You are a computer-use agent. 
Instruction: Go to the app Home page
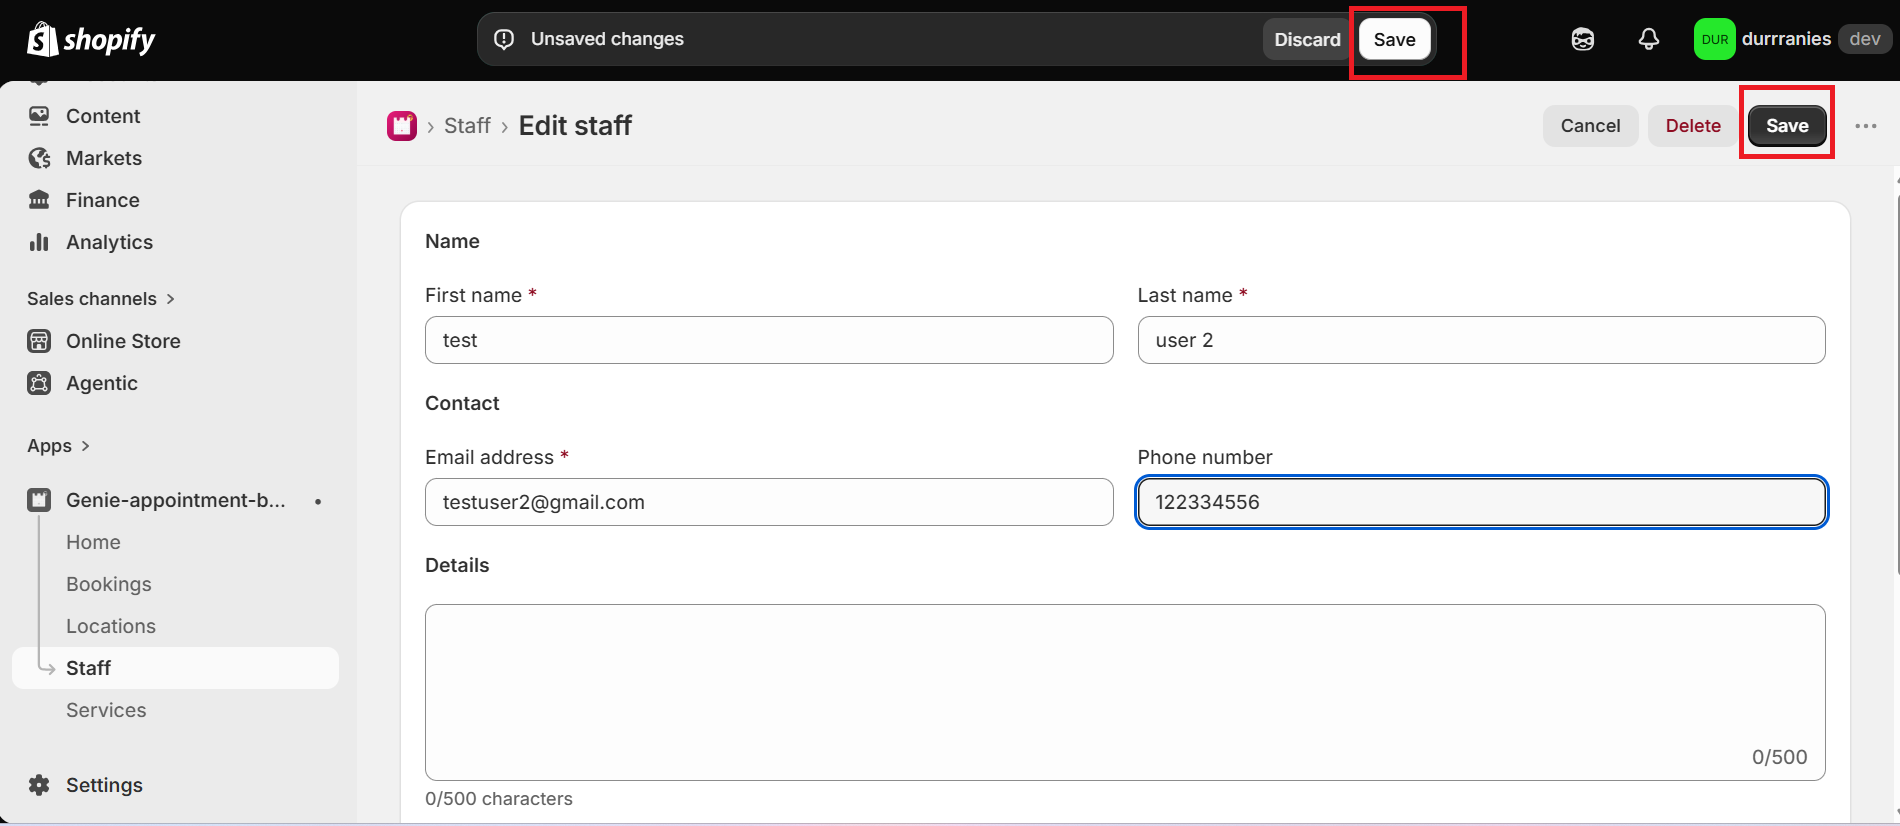(x=93, y=542)
